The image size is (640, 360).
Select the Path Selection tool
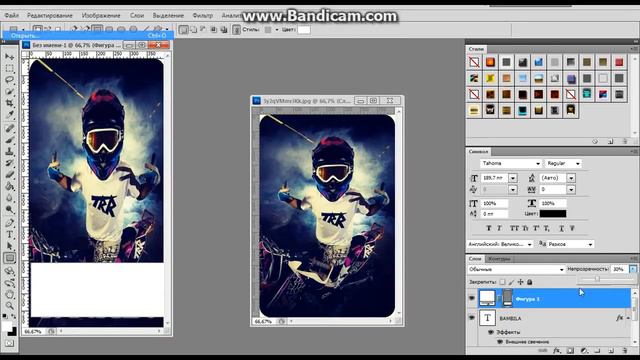[x=9, y=246]
